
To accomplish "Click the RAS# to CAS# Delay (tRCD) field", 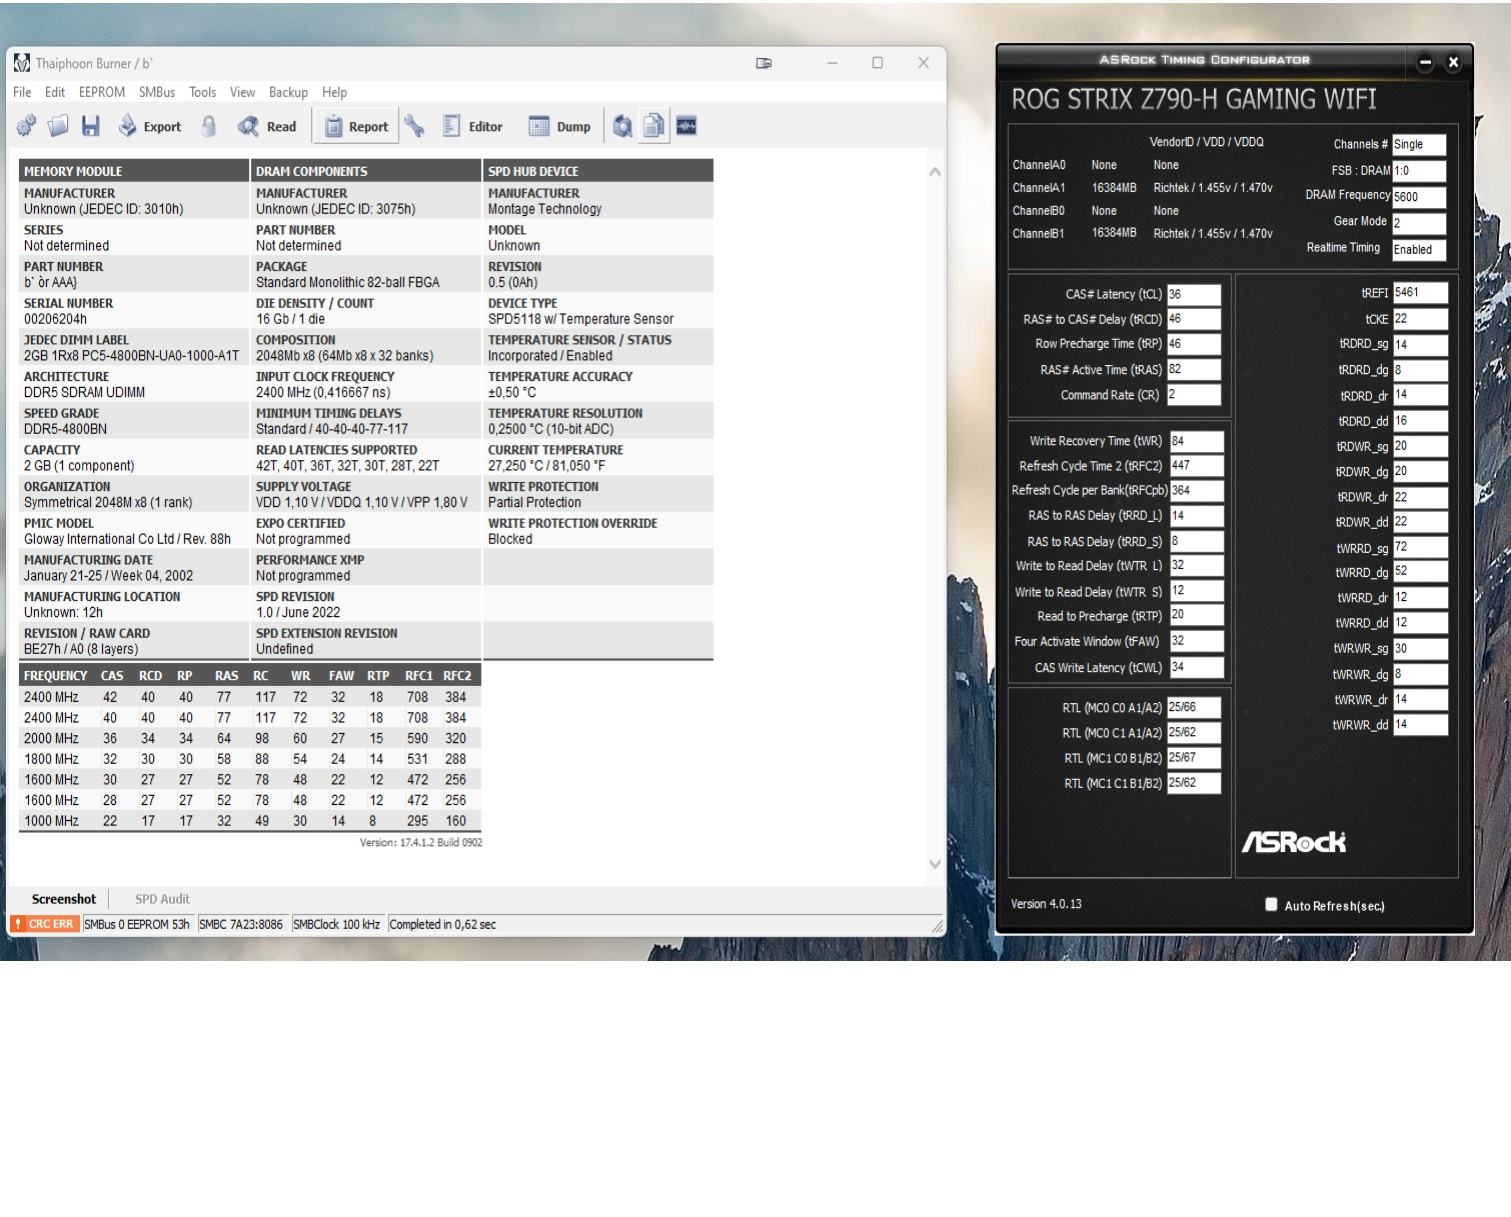I will 1194,319.
